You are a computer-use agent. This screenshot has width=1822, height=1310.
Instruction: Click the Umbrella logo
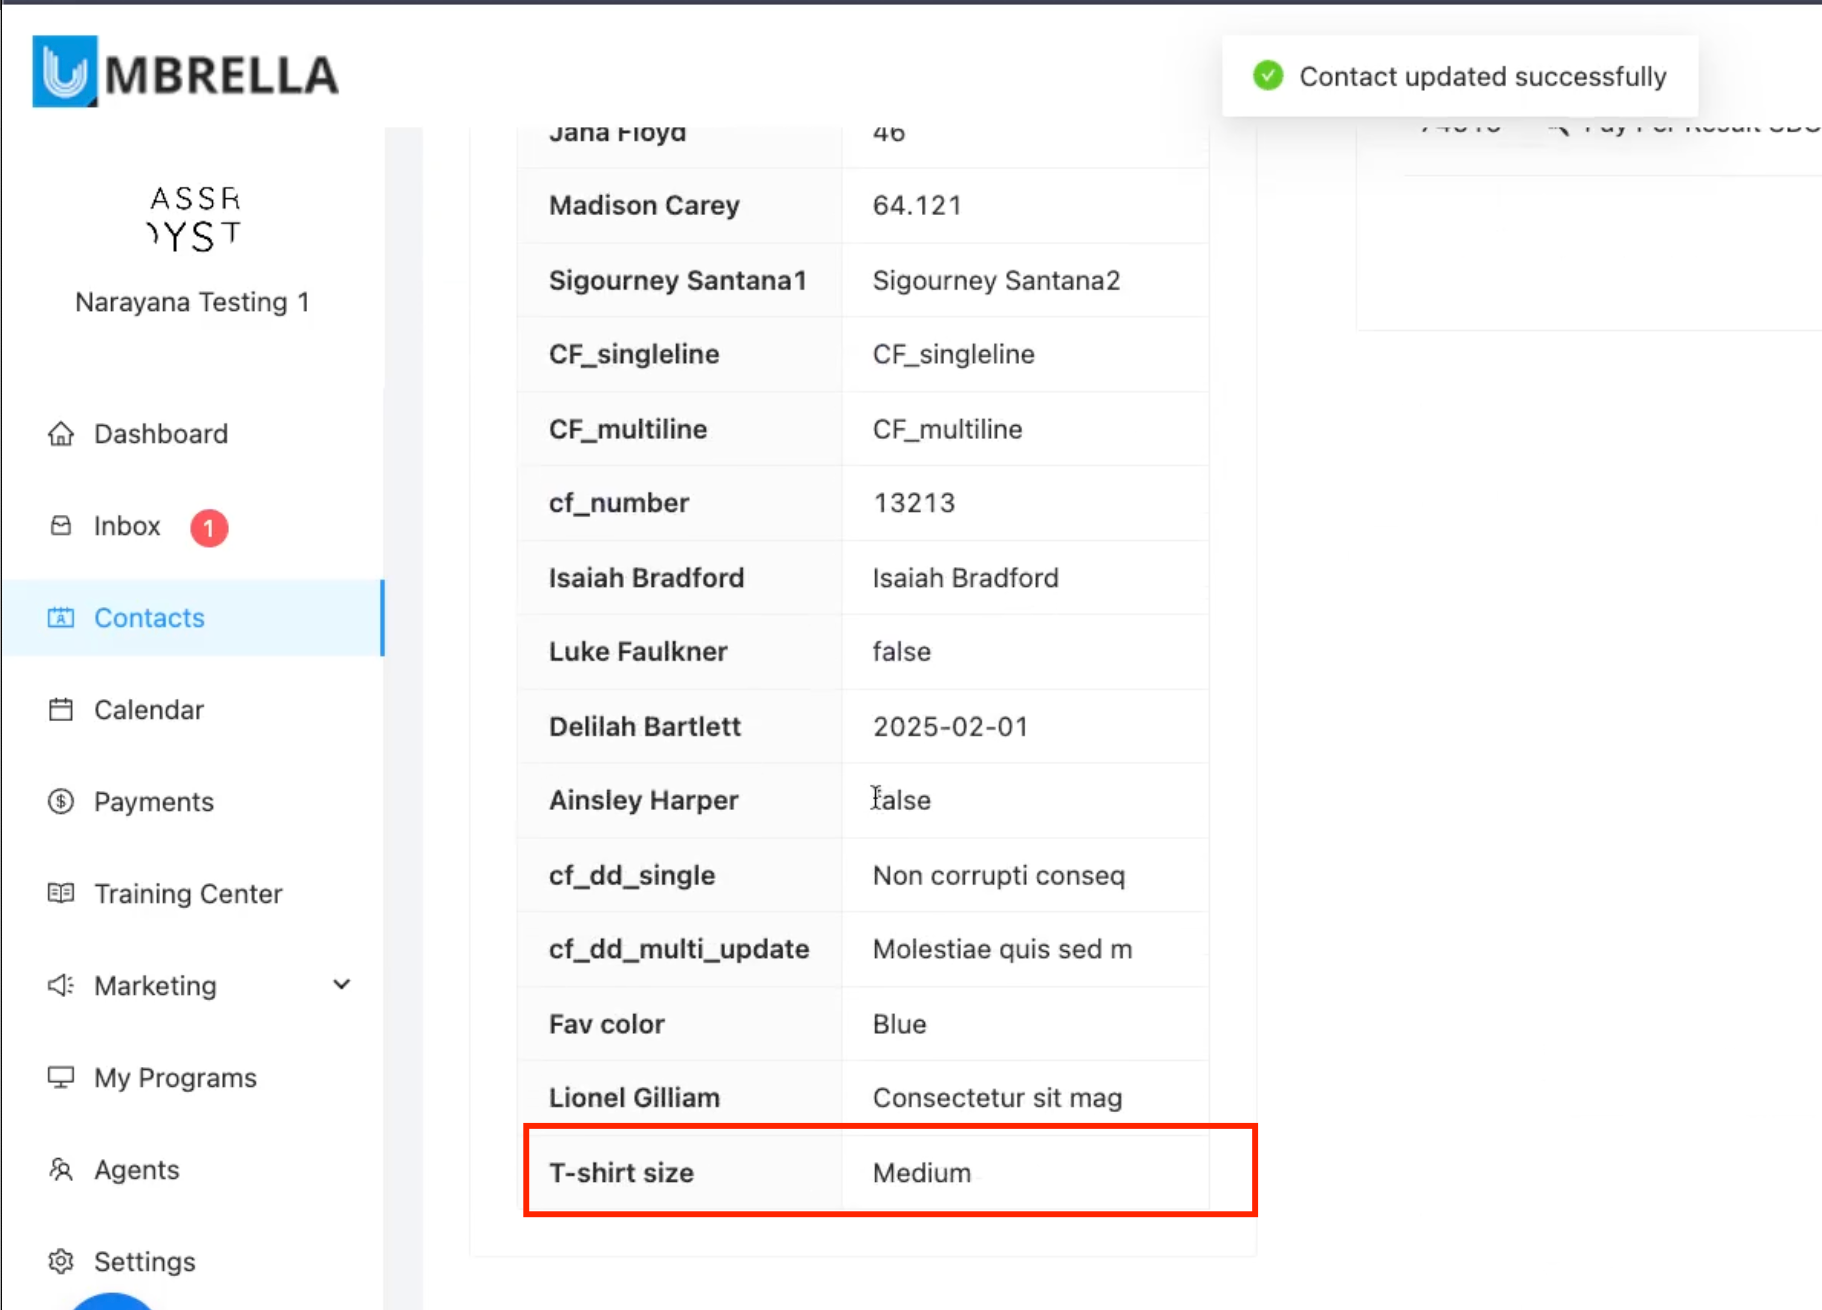point(186,73)
